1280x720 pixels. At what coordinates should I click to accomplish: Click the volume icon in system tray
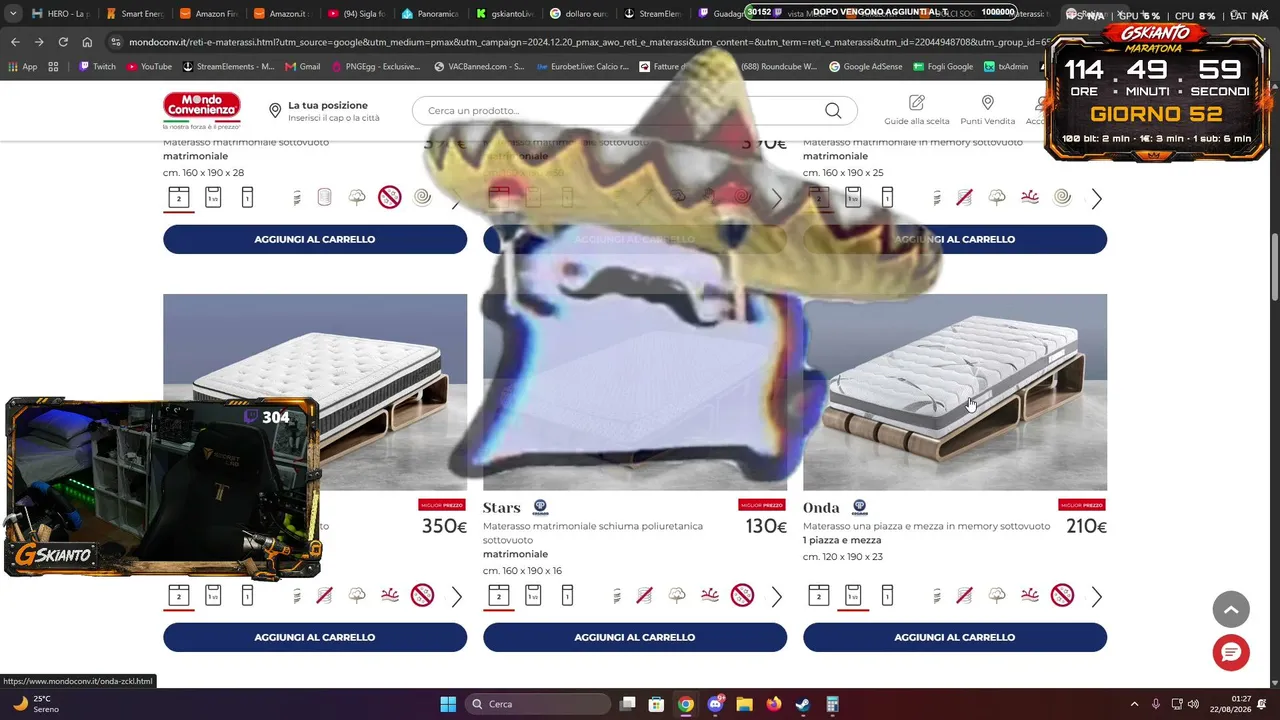[x=1193, y=704]
